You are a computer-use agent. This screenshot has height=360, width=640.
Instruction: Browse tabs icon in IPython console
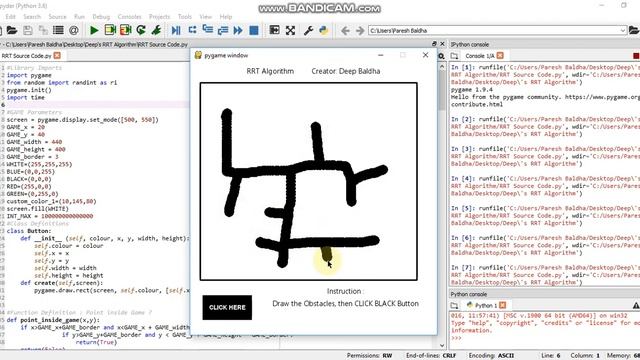point(454,56)
